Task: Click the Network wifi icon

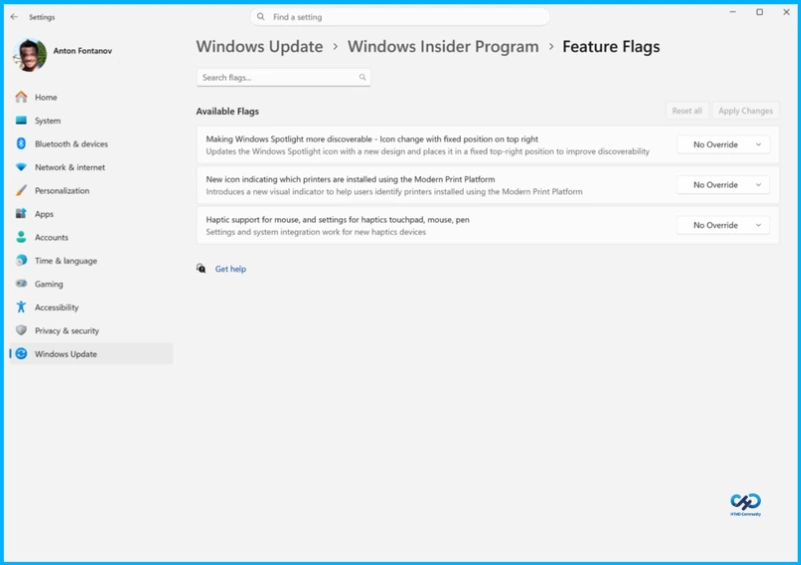Action: pyautogui.click(x=21, y=167)
